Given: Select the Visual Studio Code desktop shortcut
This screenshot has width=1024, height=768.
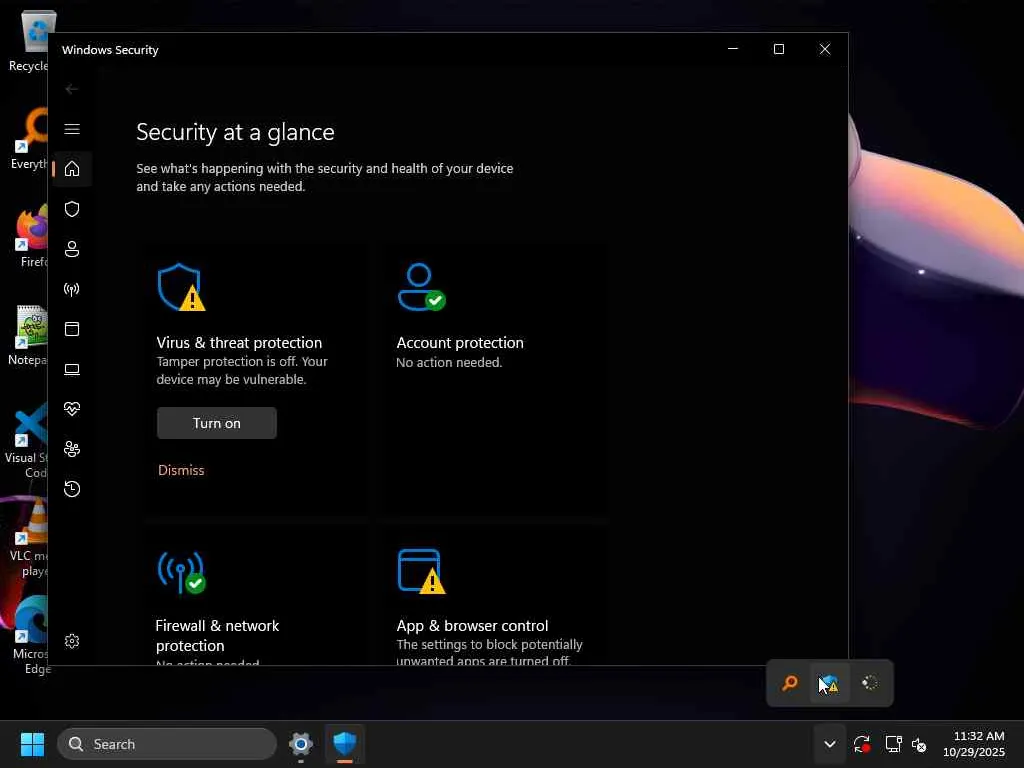Looking at the screenshot, I should [27, 440].
